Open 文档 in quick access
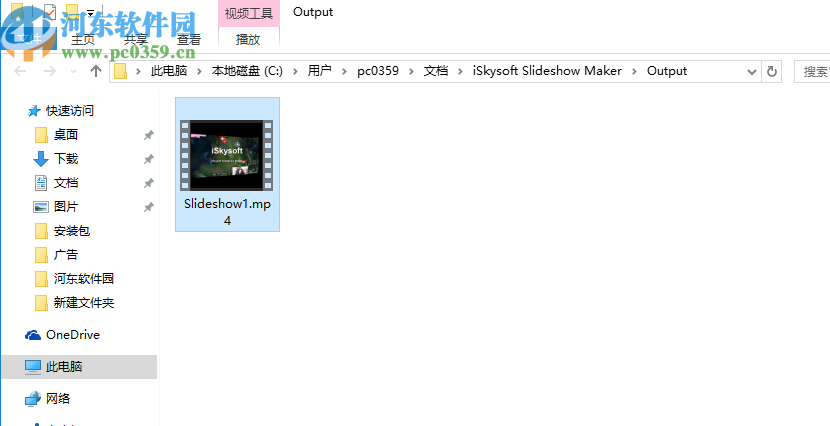 (x=66, y=183)
